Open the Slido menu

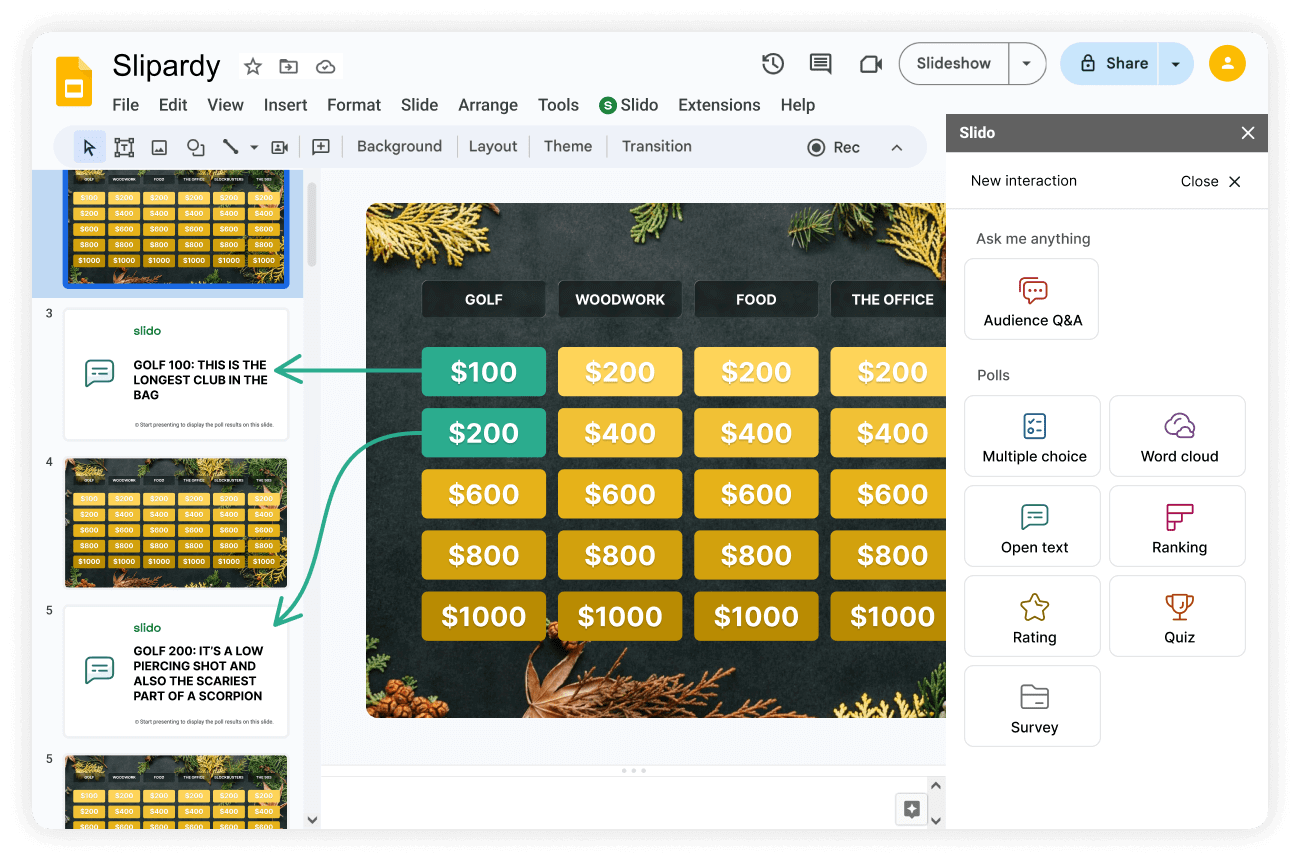[629, 105]
